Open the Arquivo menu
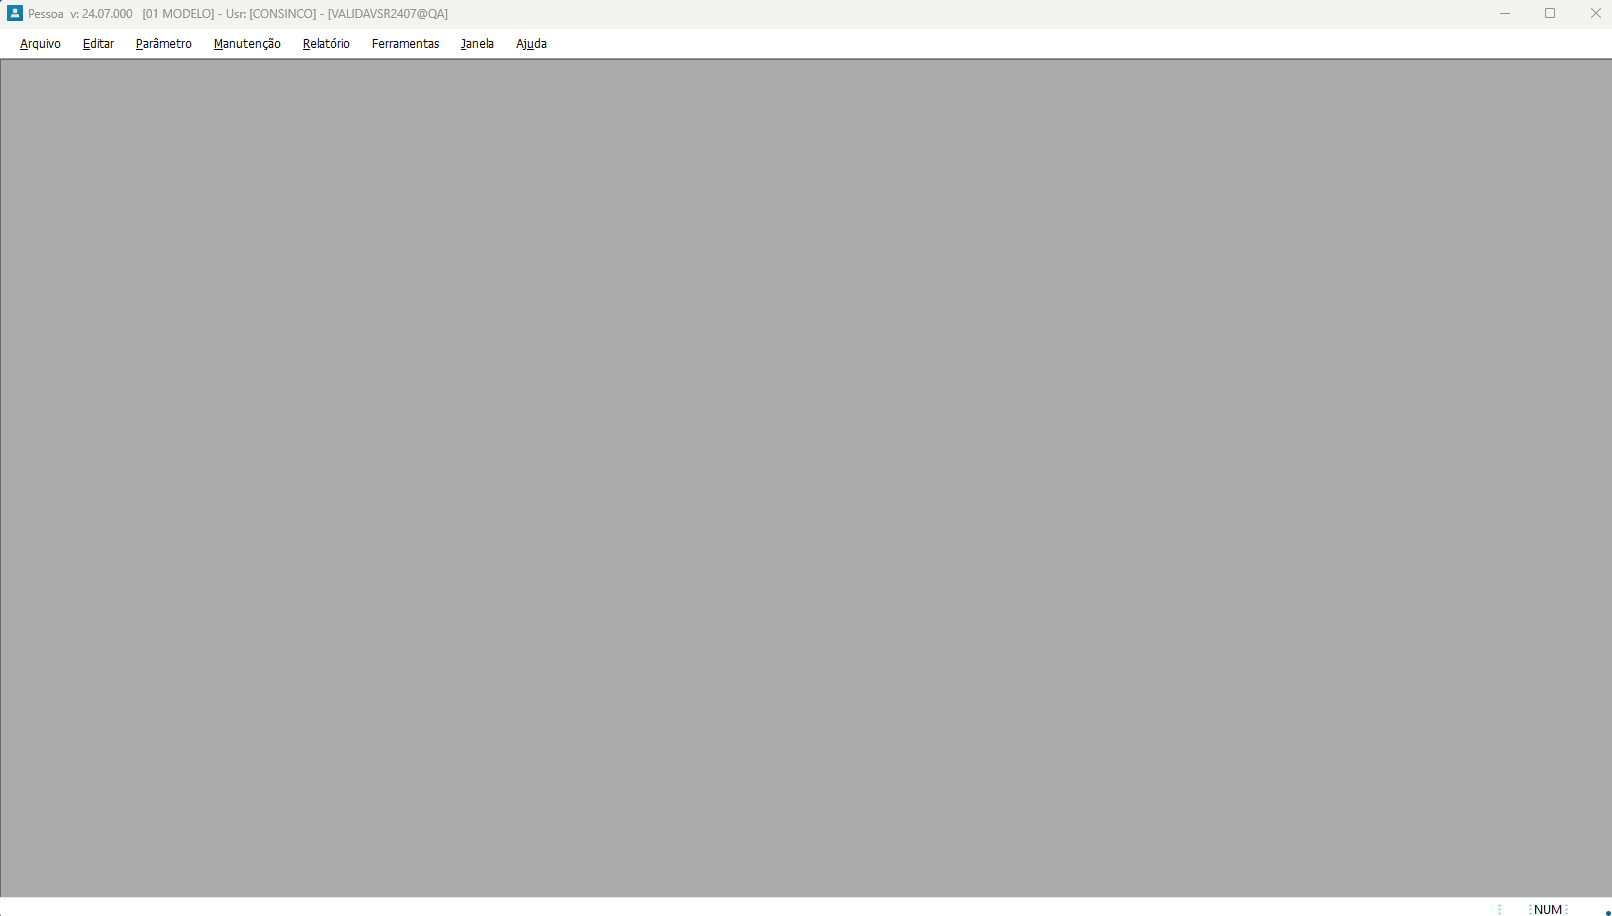Image resolution: width=1612 pixels, height=916 pixels. [x=40, y=44]
